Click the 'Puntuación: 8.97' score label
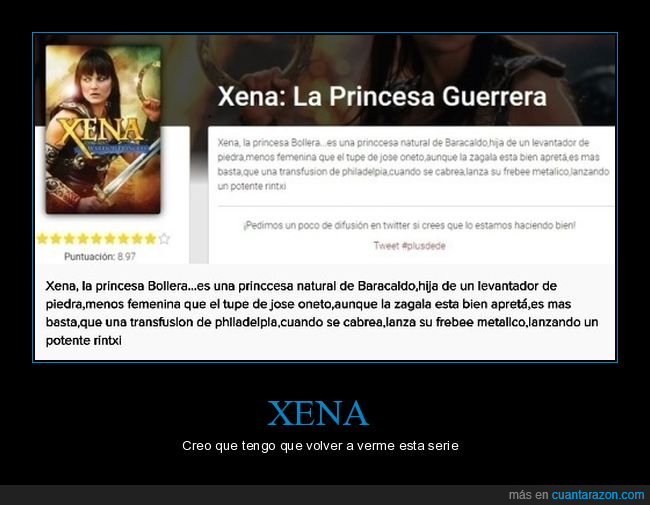The width and height of the screenshot is (650, 505). pyautogui.click(x=100, y=257)
